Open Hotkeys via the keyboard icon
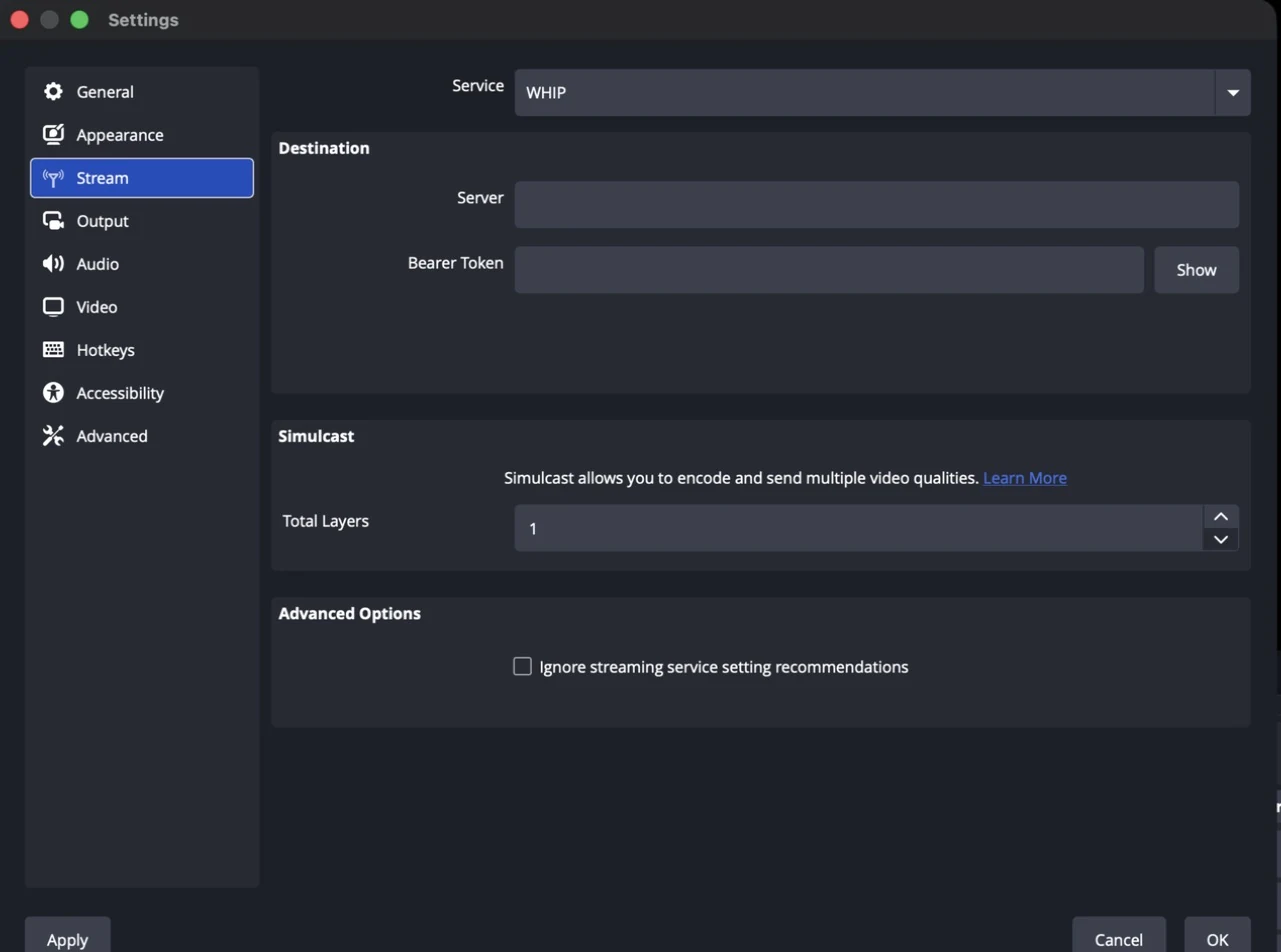The image size is (1281, 952). 53,350
